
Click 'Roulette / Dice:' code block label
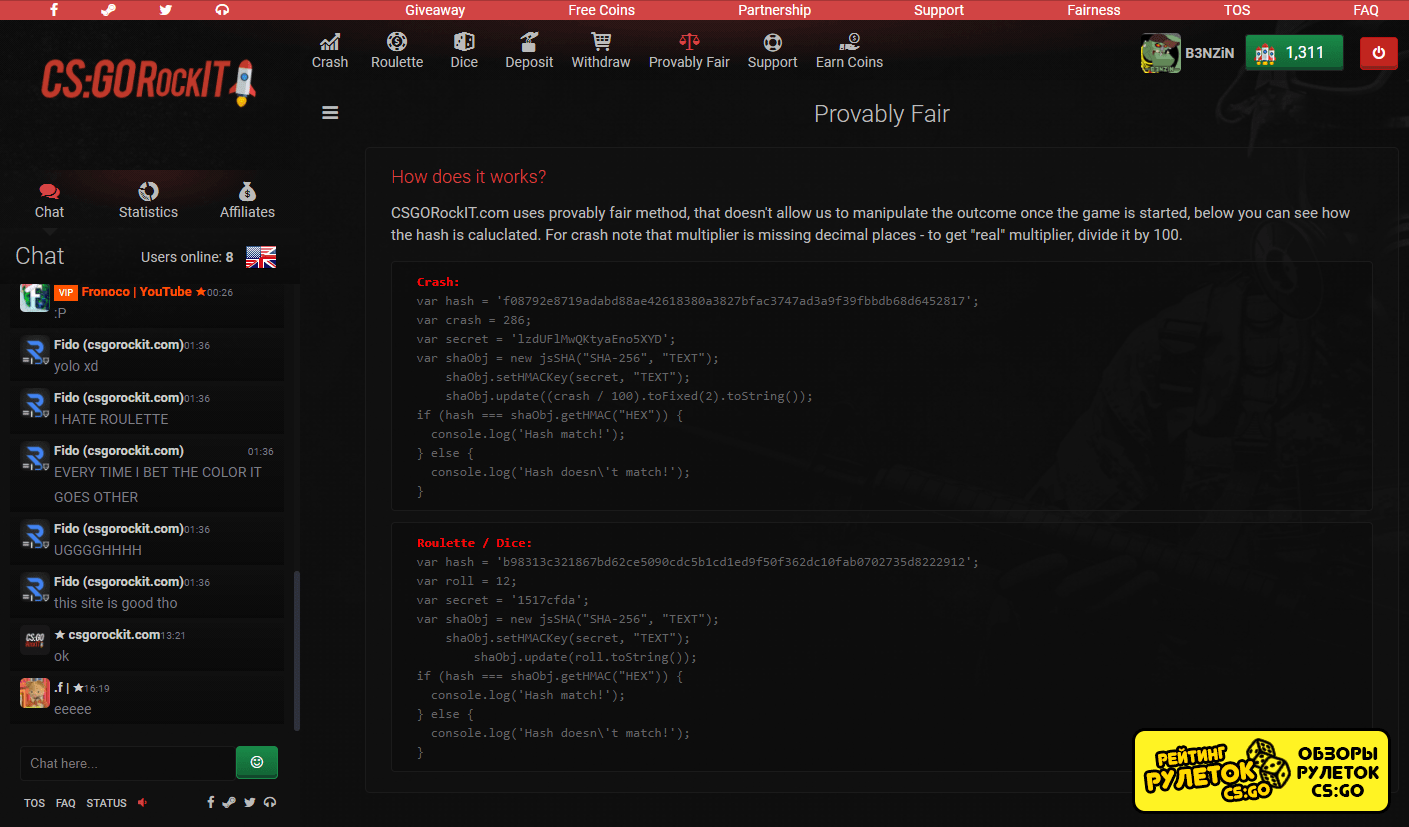click(x=475, y=543)
